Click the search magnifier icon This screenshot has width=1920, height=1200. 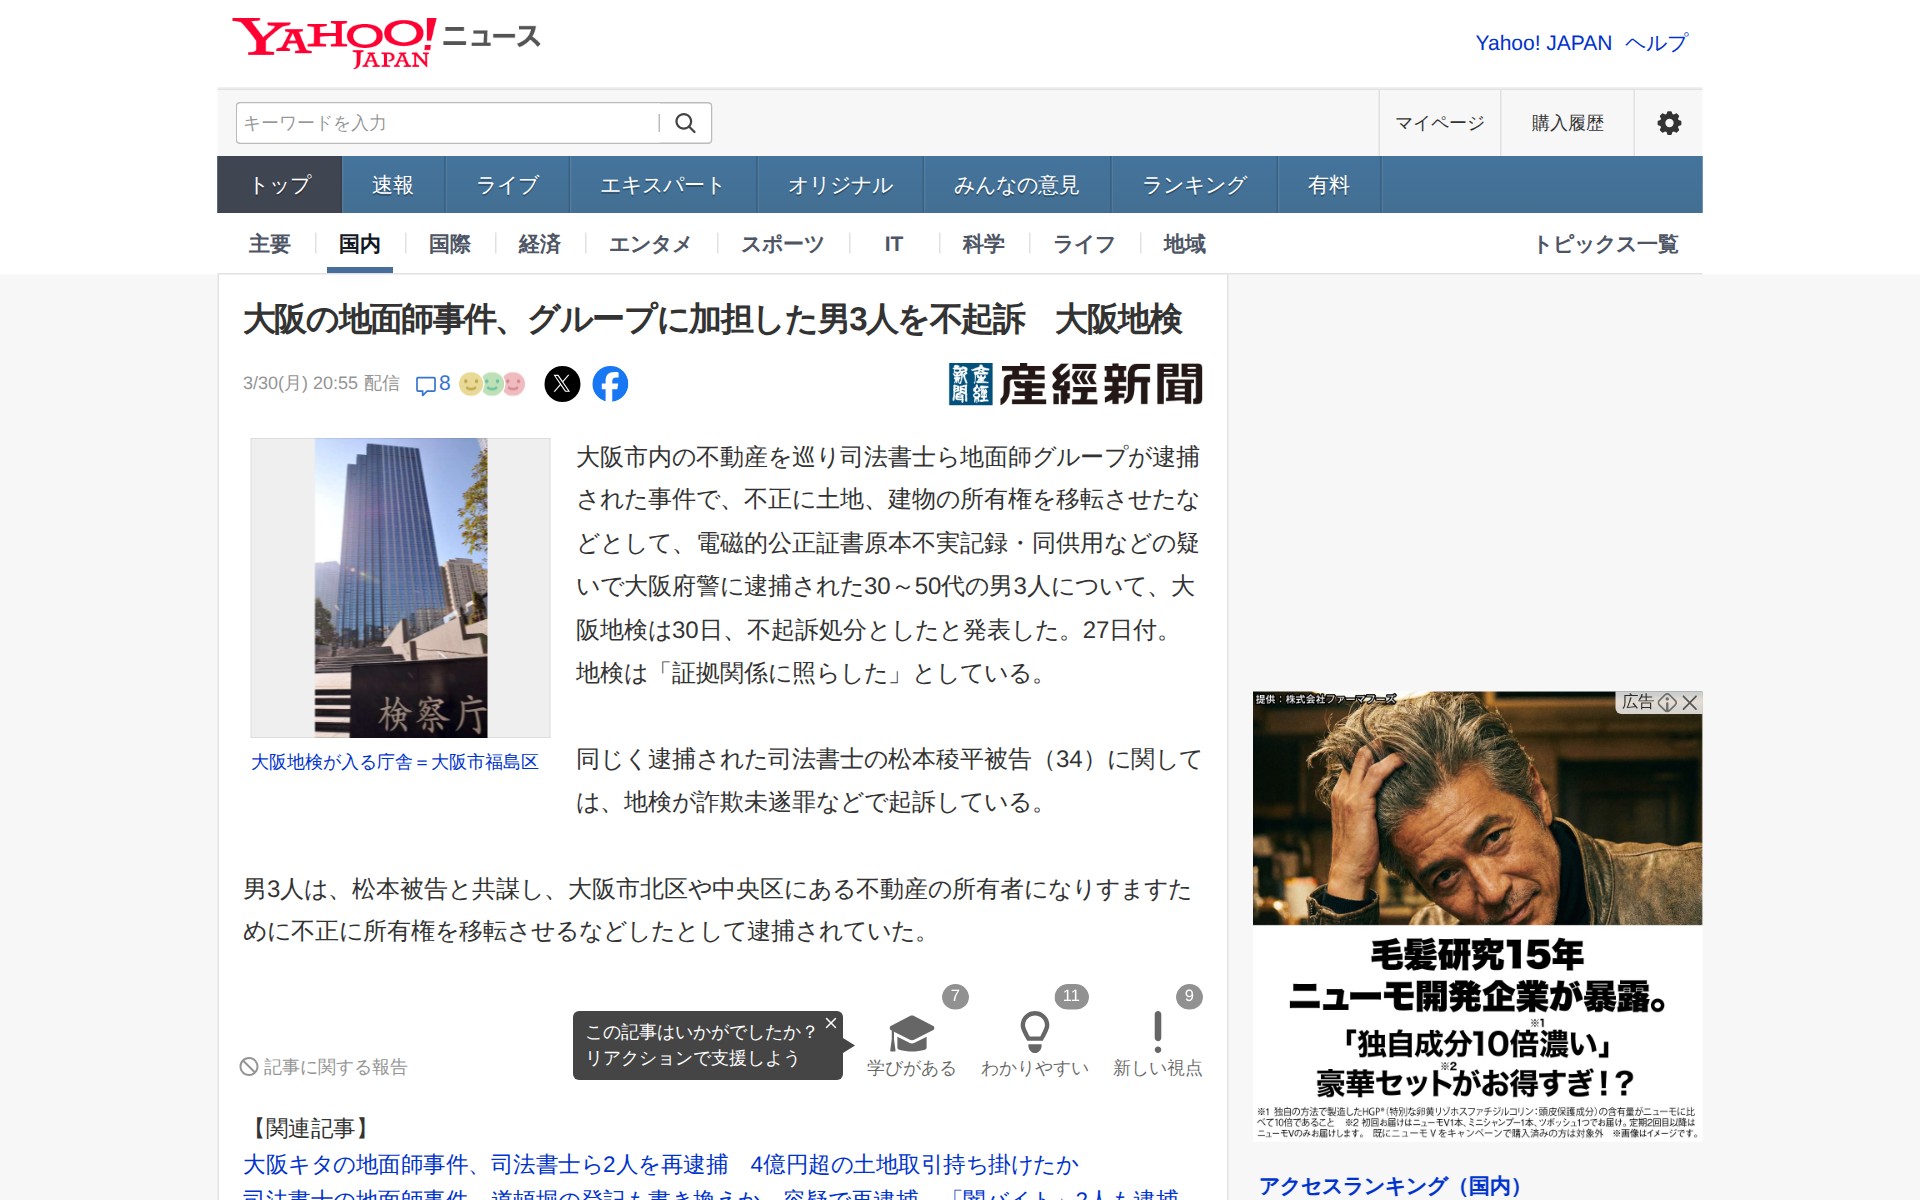click(685, 123)
